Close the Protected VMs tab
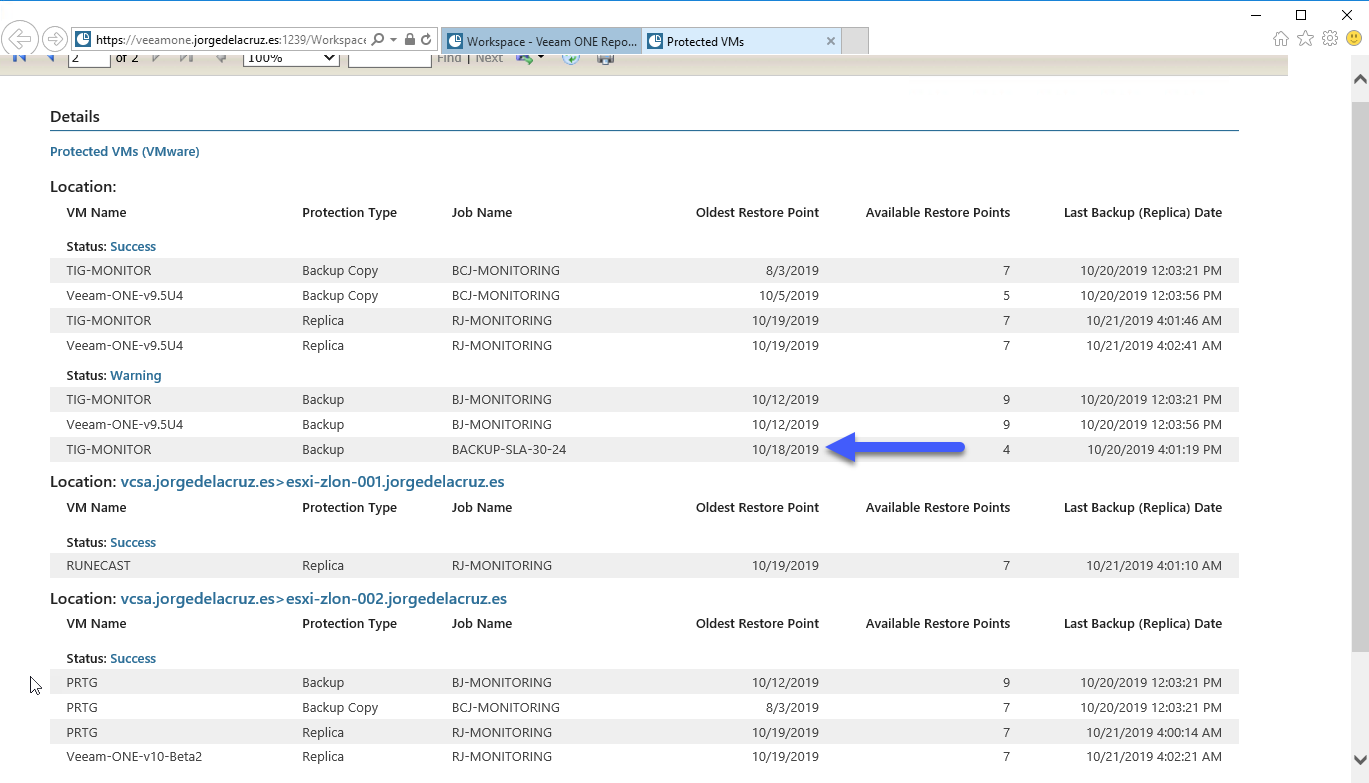 pos(831,41)
